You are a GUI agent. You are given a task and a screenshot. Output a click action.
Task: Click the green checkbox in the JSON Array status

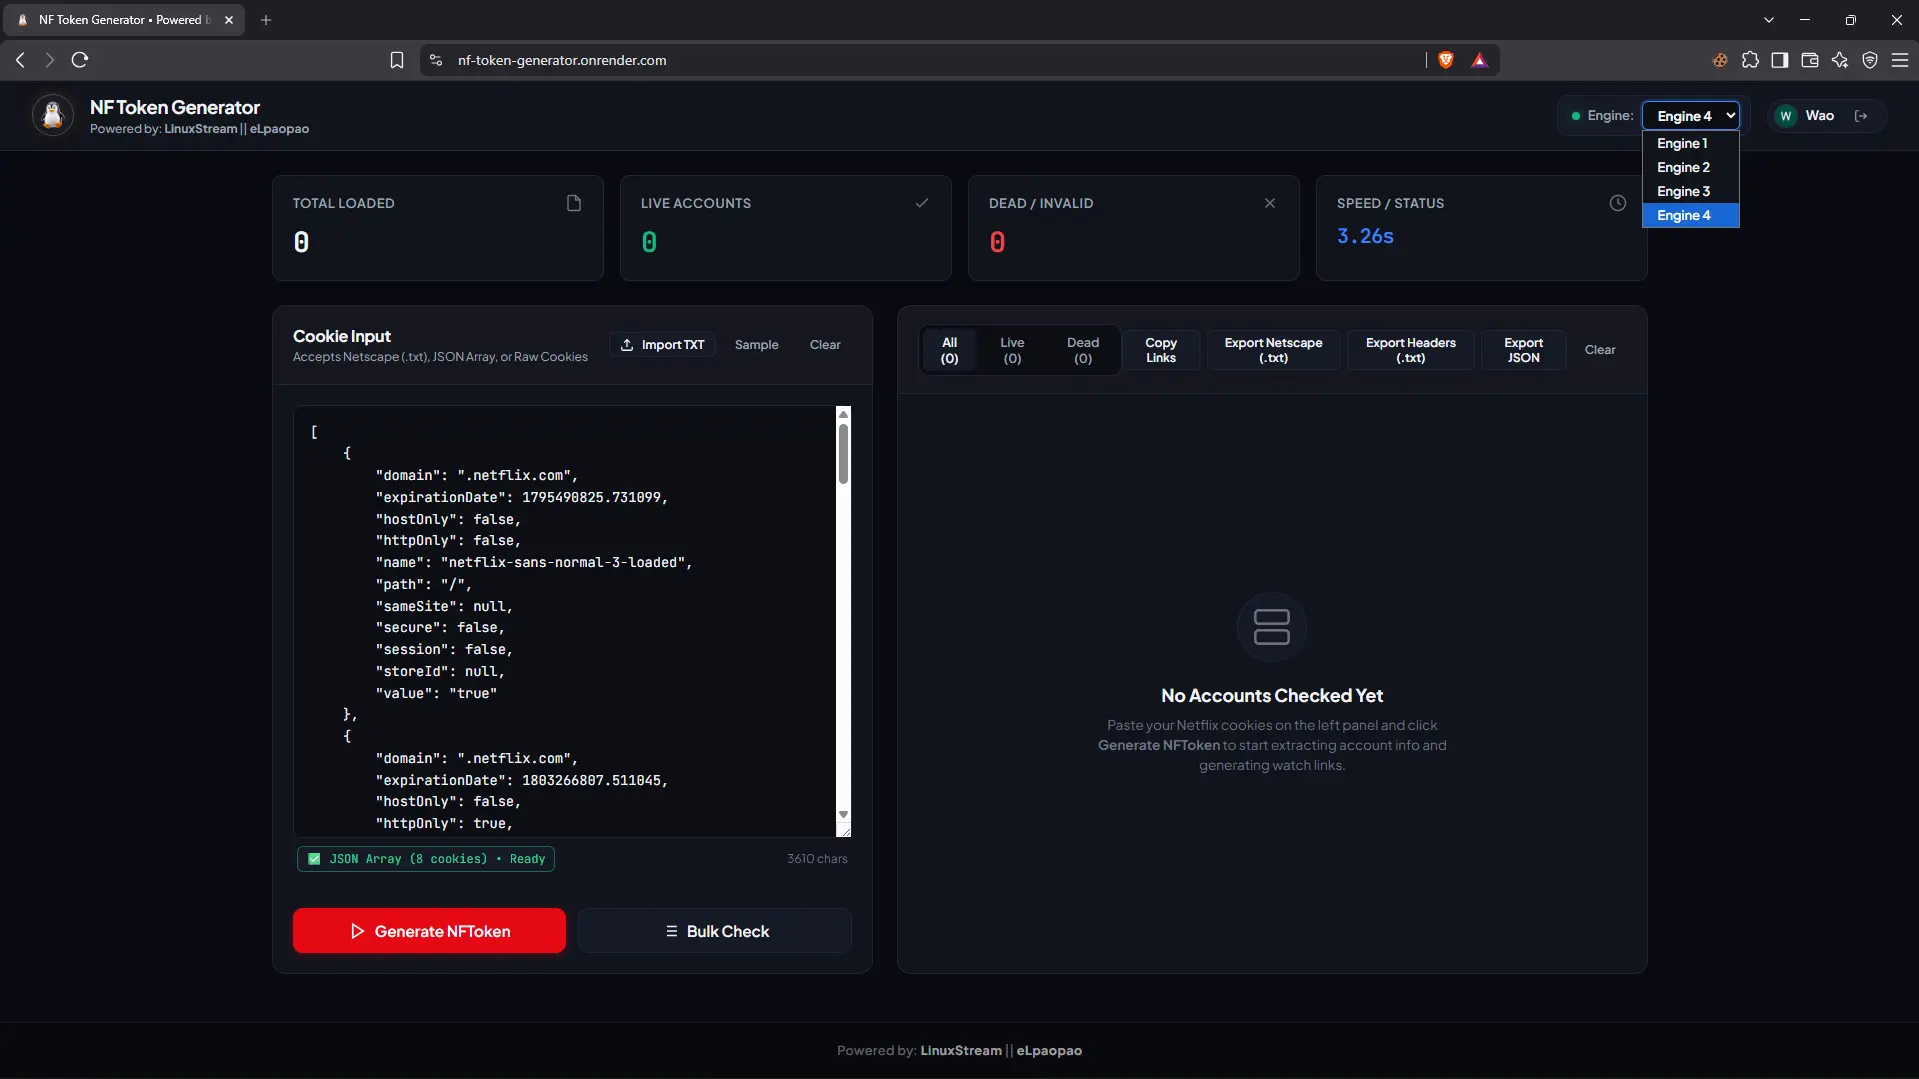pyautogui.click(x=314, y=859)
